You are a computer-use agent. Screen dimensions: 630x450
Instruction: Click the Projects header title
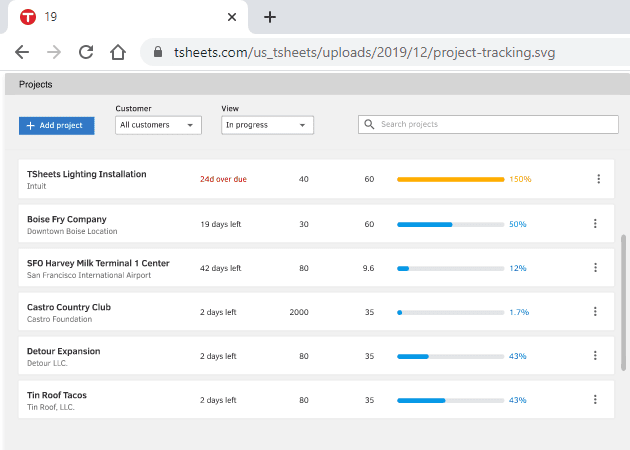pyautogui.click(x=35, y=84)
